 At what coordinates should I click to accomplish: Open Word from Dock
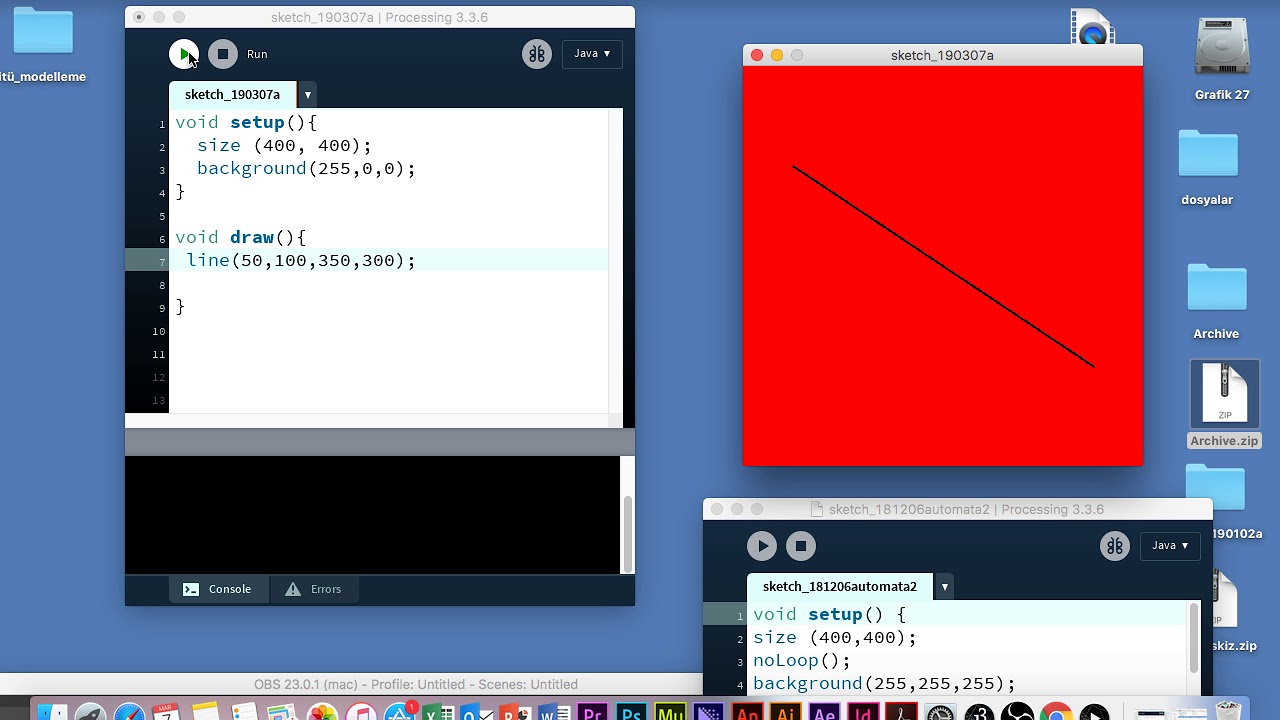[x=554, y=711]
